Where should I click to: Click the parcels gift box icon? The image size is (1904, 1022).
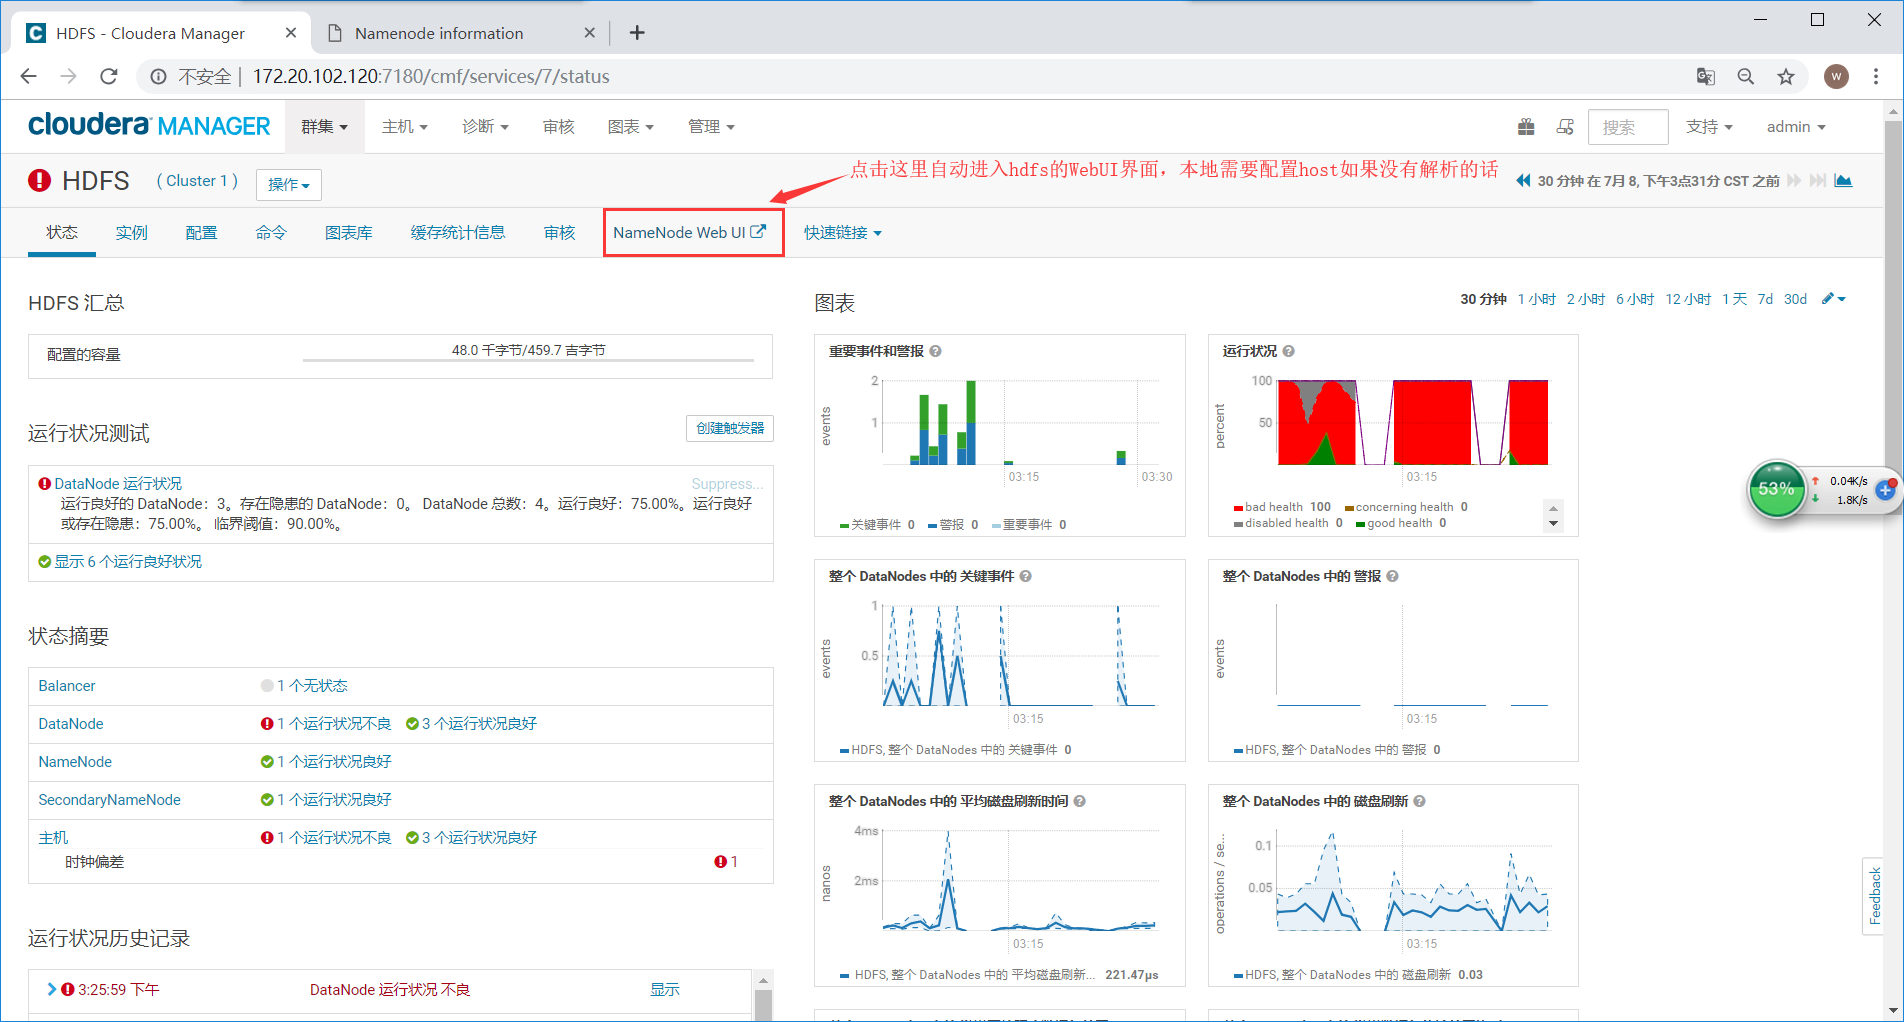click(1526, 127)
